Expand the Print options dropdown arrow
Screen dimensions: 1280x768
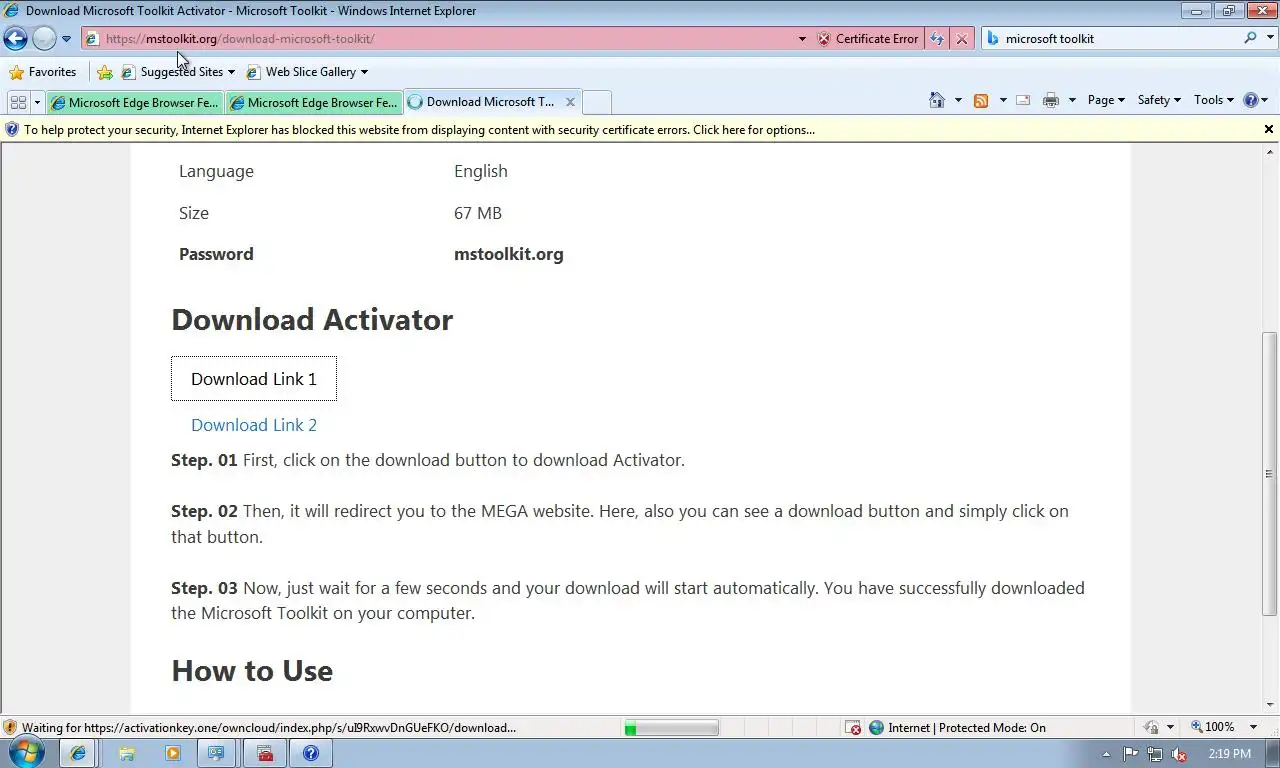tap(1072, 100)
